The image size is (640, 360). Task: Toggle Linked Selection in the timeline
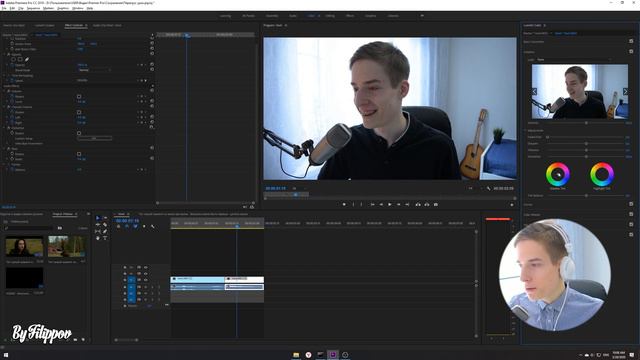pyautogui.click(x=135, y=227)
